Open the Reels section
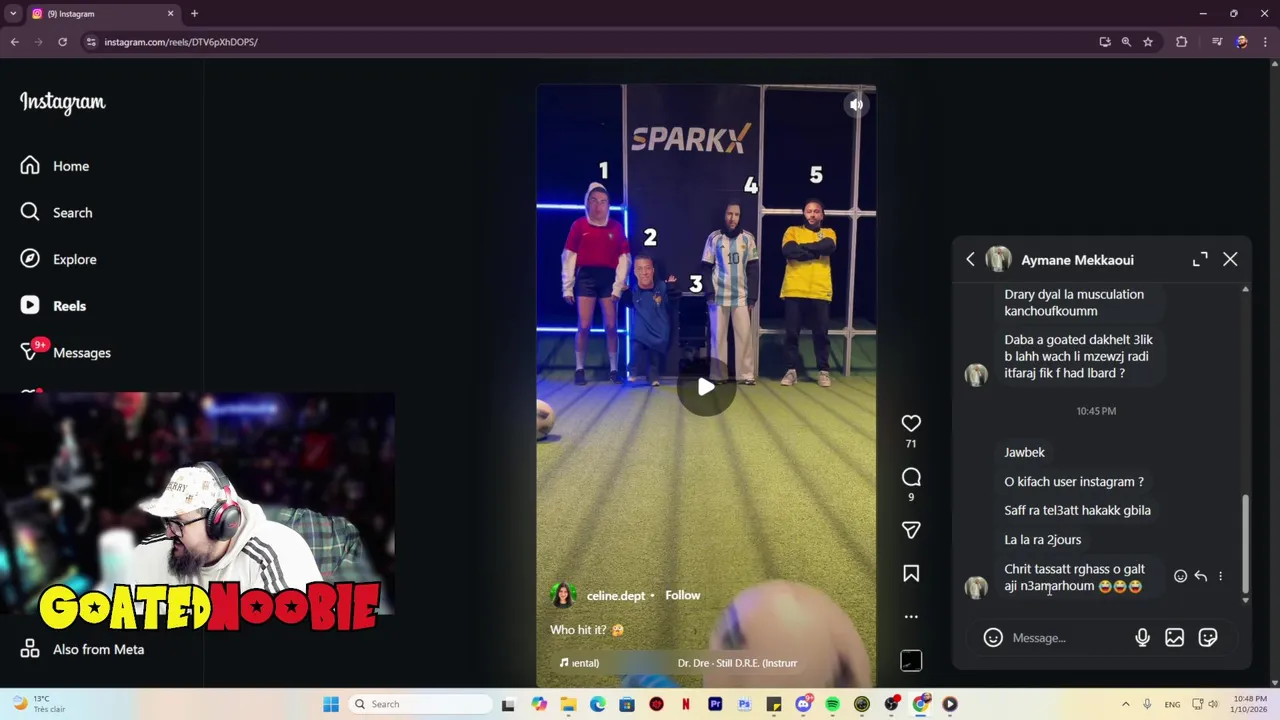The image size is (1280, 720). [x=54, y=306]
